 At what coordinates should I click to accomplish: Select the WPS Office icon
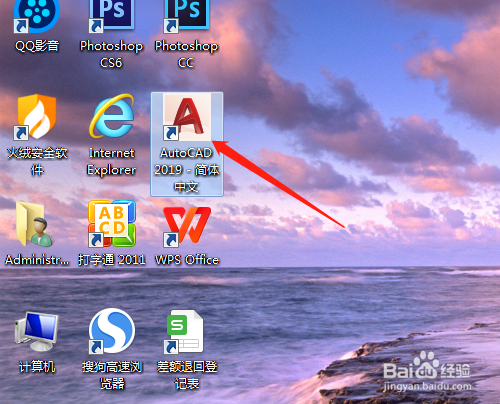click(x=187, y=226)
